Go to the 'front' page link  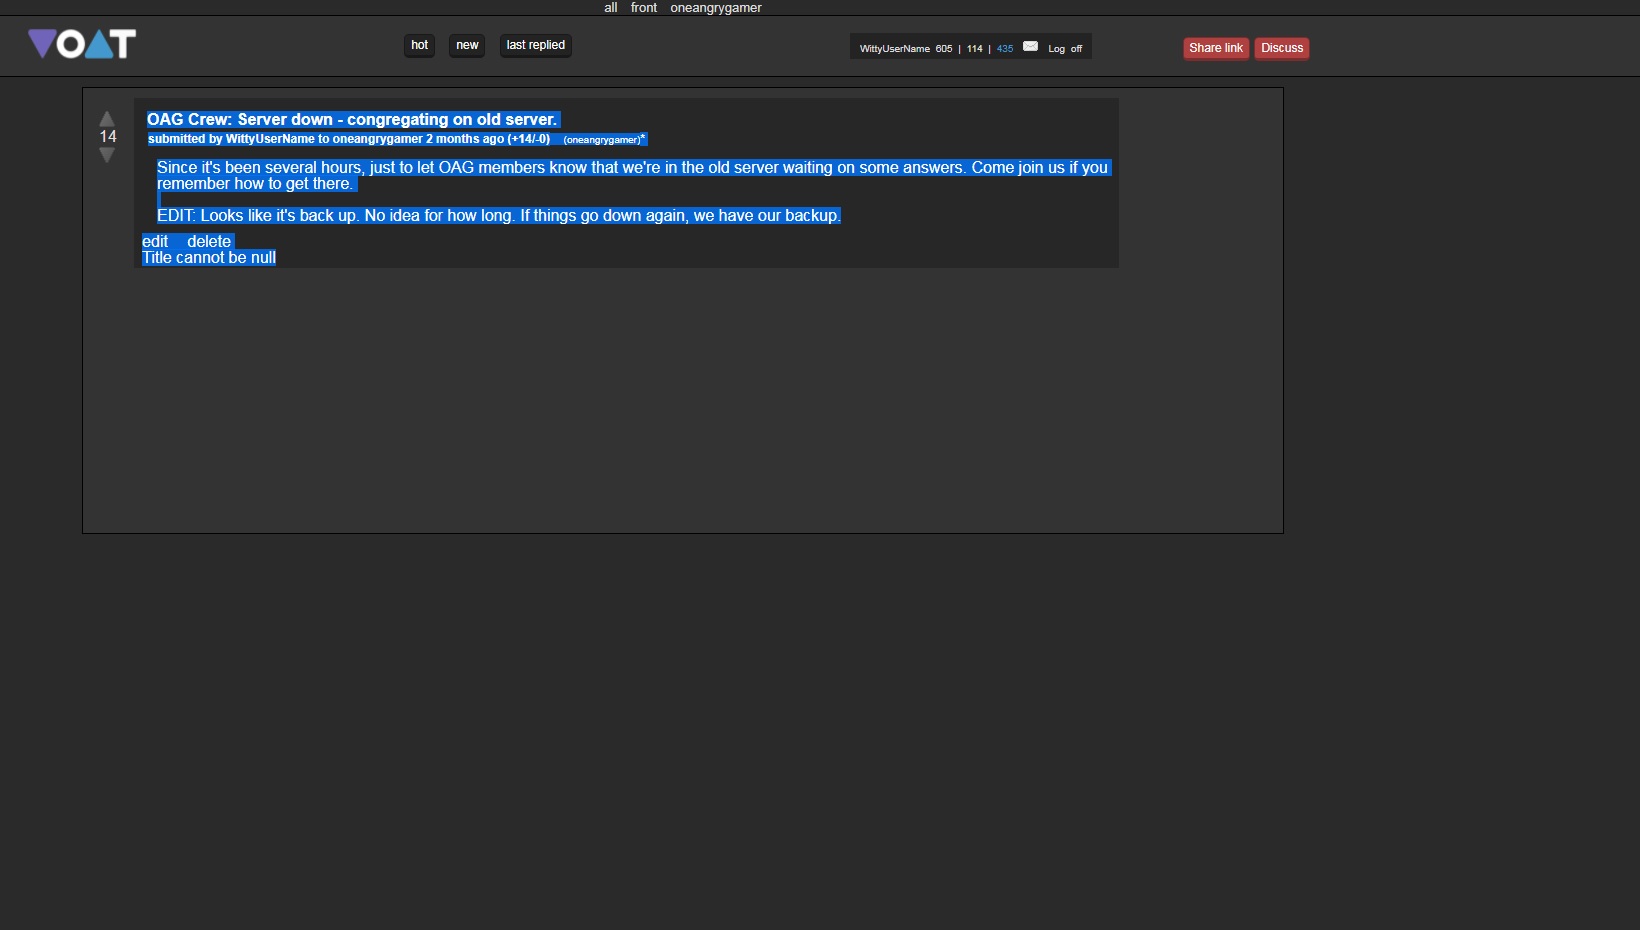(x=644, y=8)
